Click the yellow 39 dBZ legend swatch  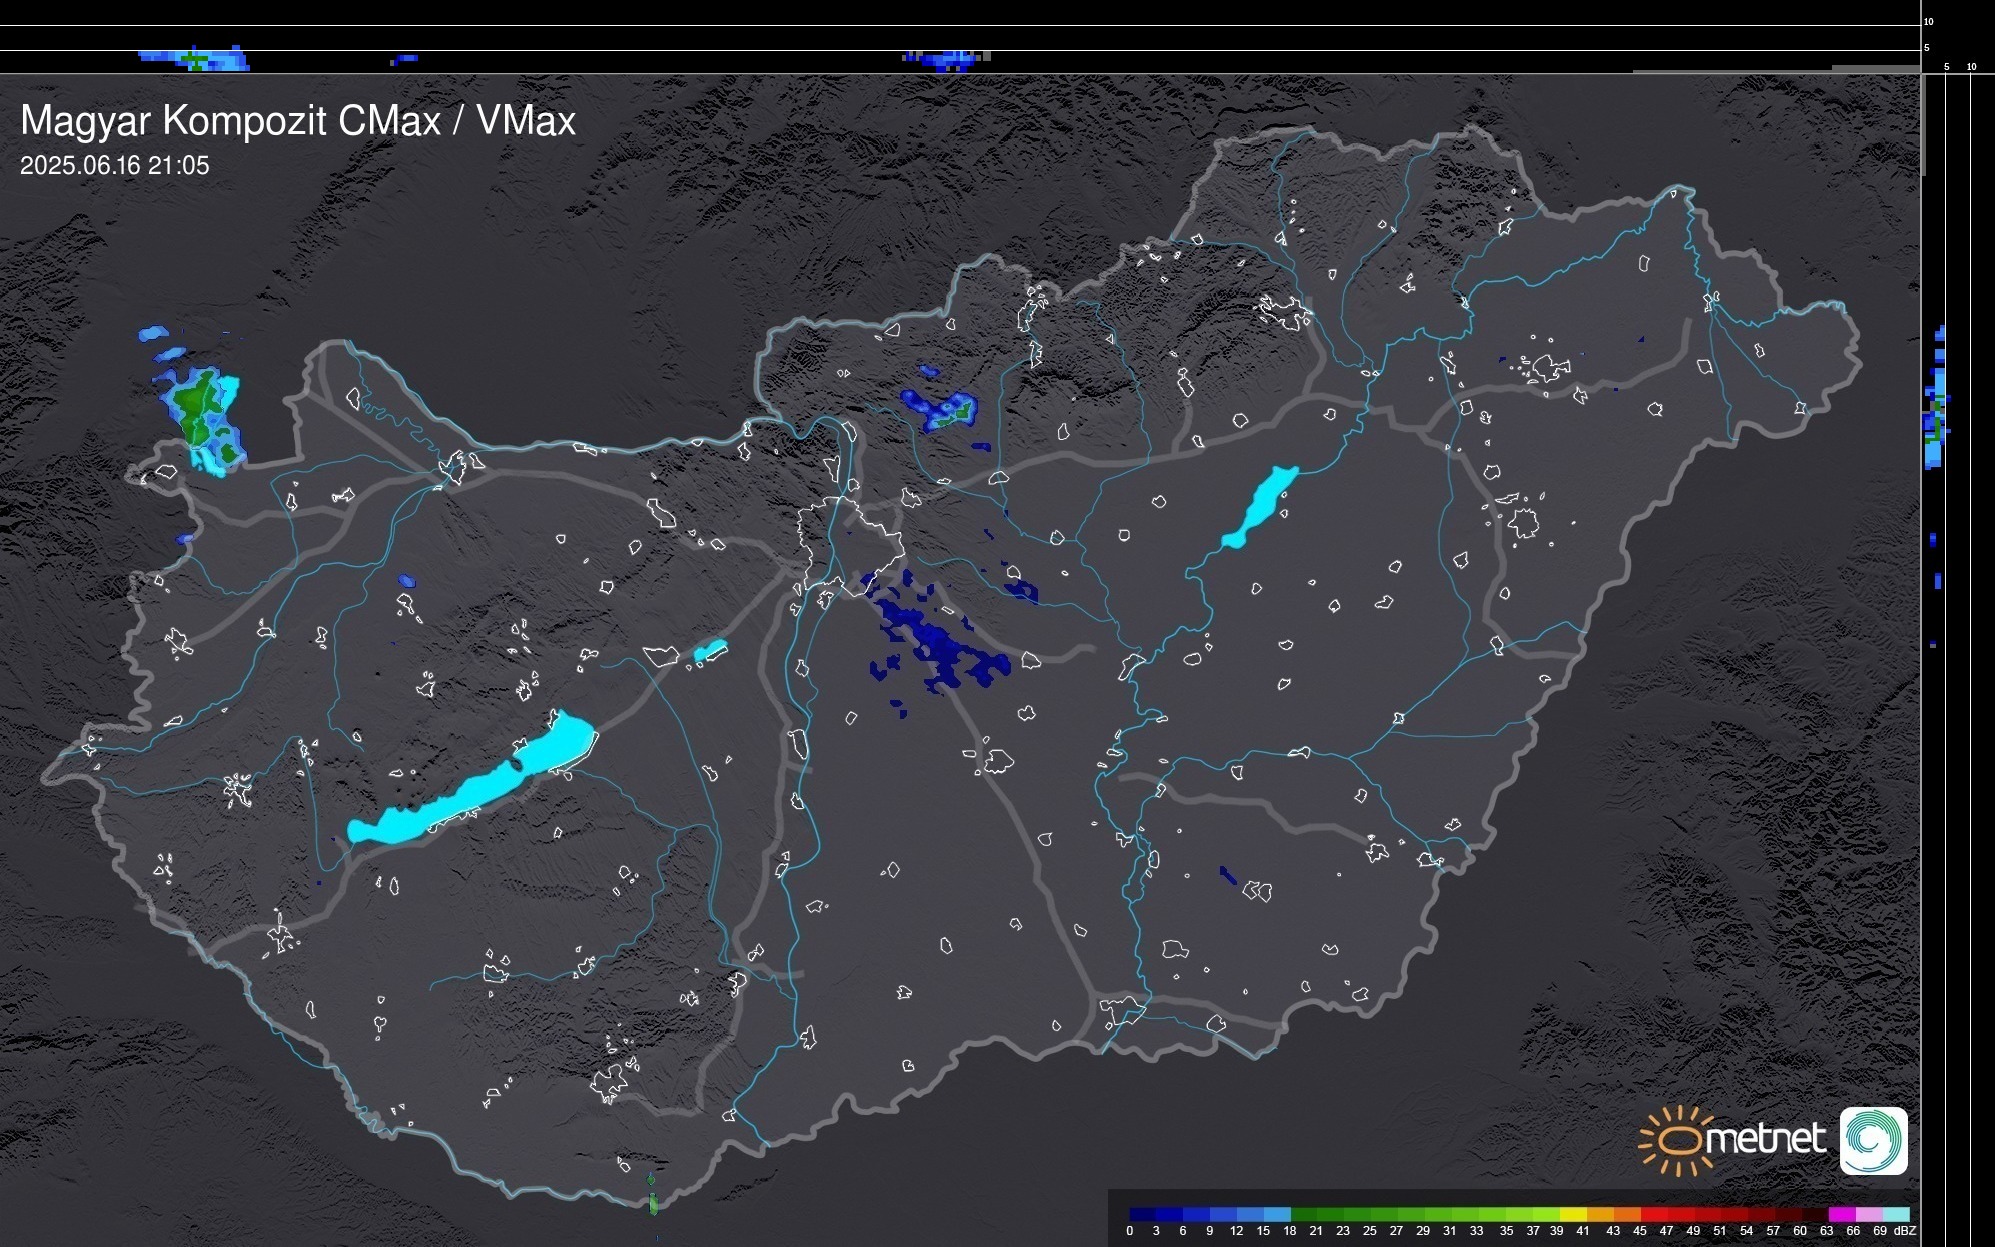point(1573,1214)
